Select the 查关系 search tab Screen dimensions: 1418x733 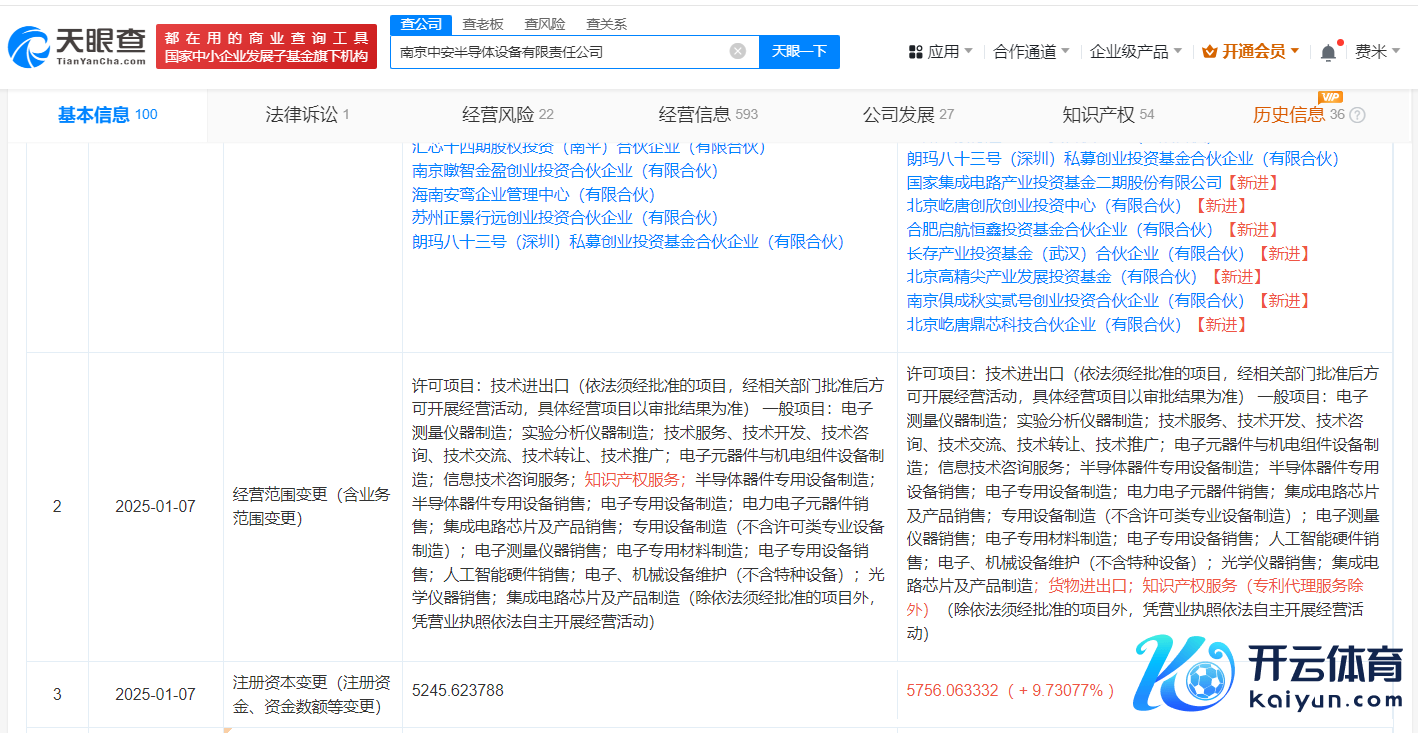point(606,24)
